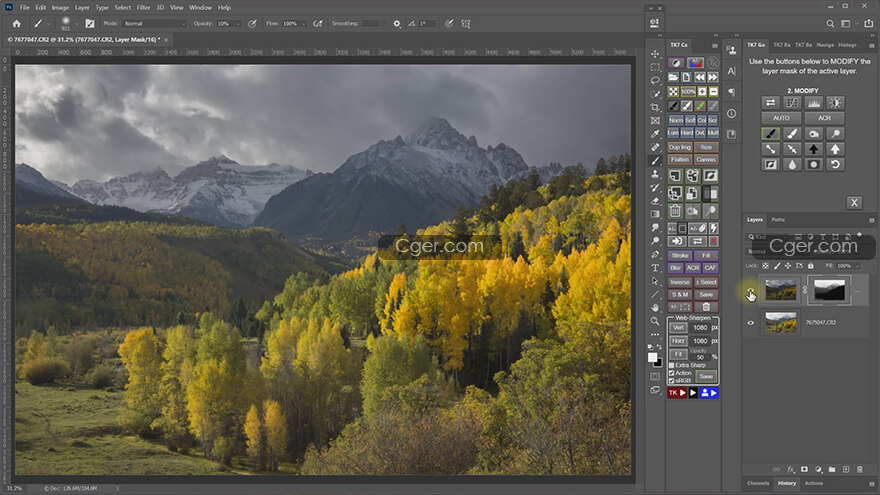This screenshot has height=495, width=880.
Task: Open the layer Fill dropdown
Action: click(858, 266)
